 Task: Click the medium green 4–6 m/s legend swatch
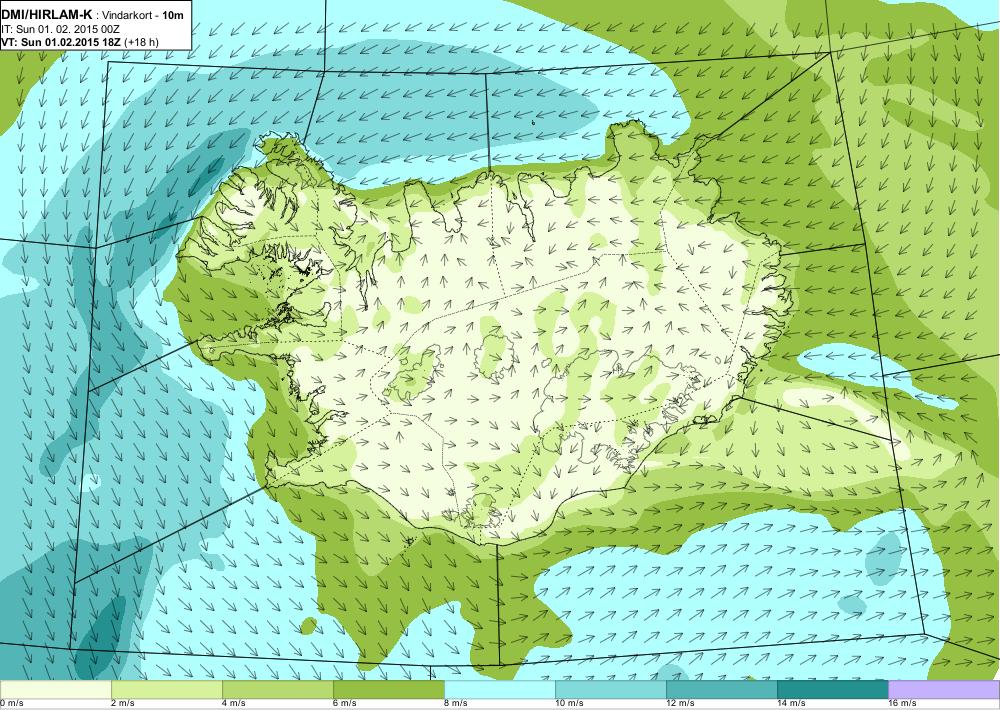click(x=278, y=689)
